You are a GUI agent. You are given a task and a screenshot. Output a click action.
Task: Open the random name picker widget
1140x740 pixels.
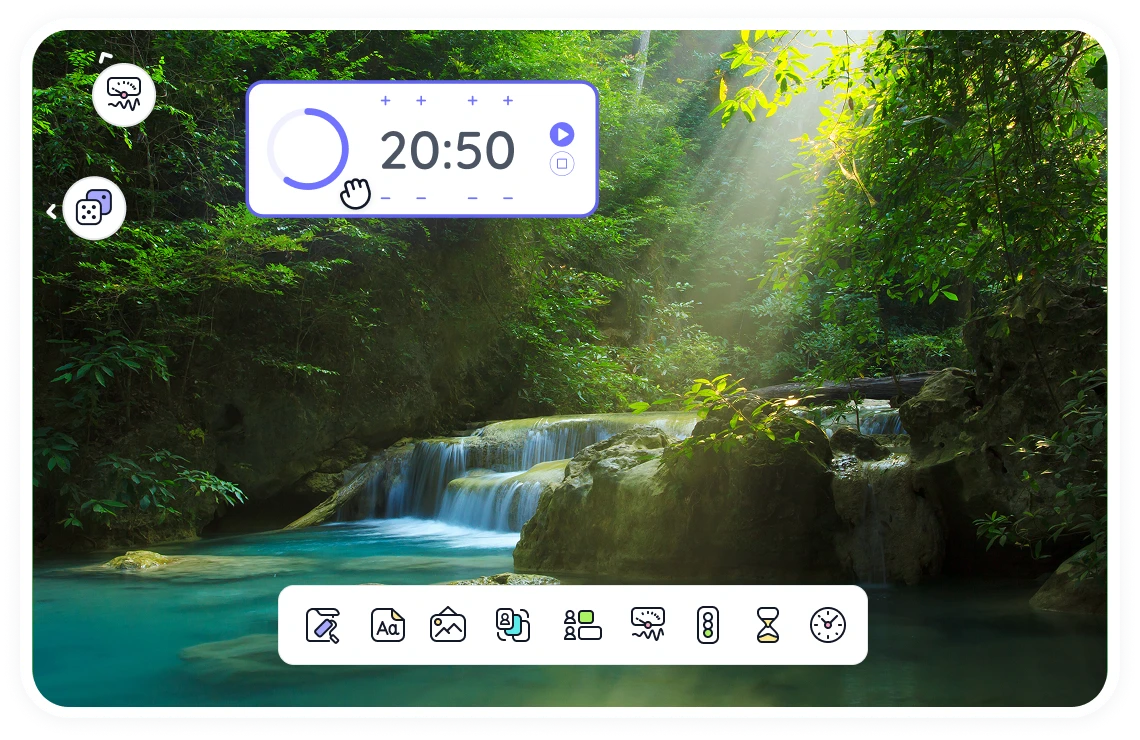click(513, 625)
